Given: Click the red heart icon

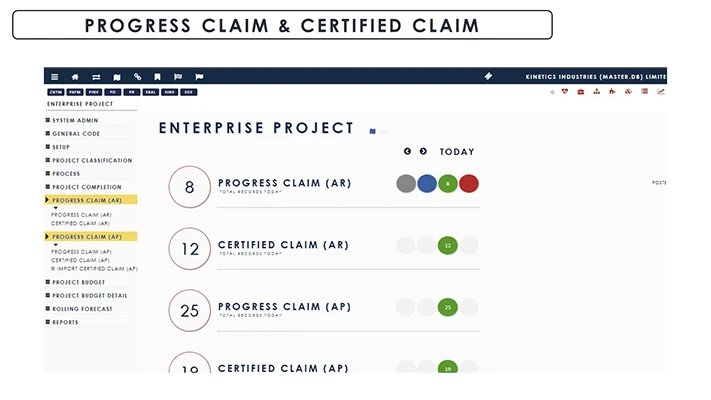Looking at the screenshot, I should point(566,92).
